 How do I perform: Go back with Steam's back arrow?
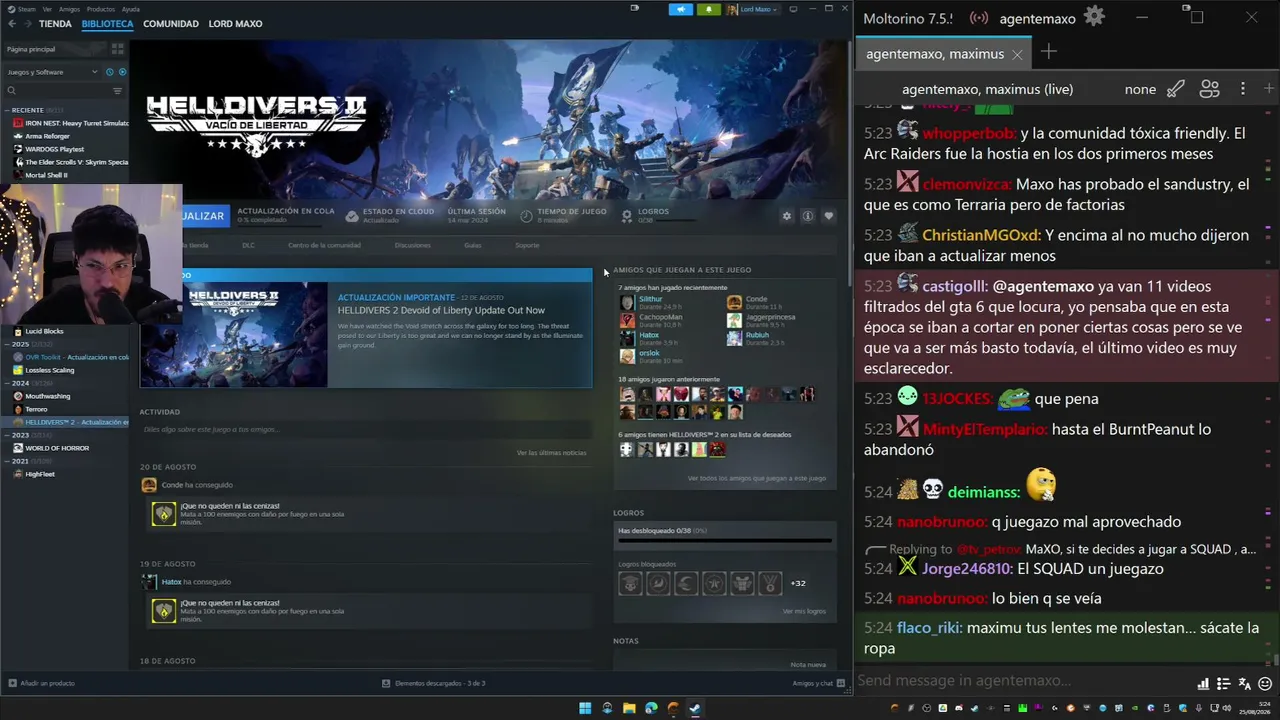[x=12, y=24]
